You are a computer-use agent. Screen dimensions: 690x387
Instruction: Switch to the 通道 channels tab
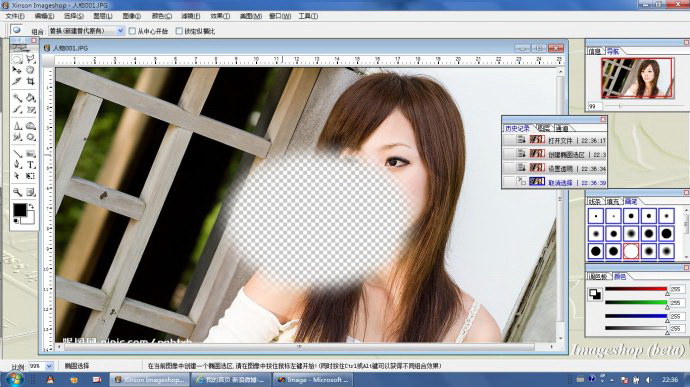click(562, 129)
